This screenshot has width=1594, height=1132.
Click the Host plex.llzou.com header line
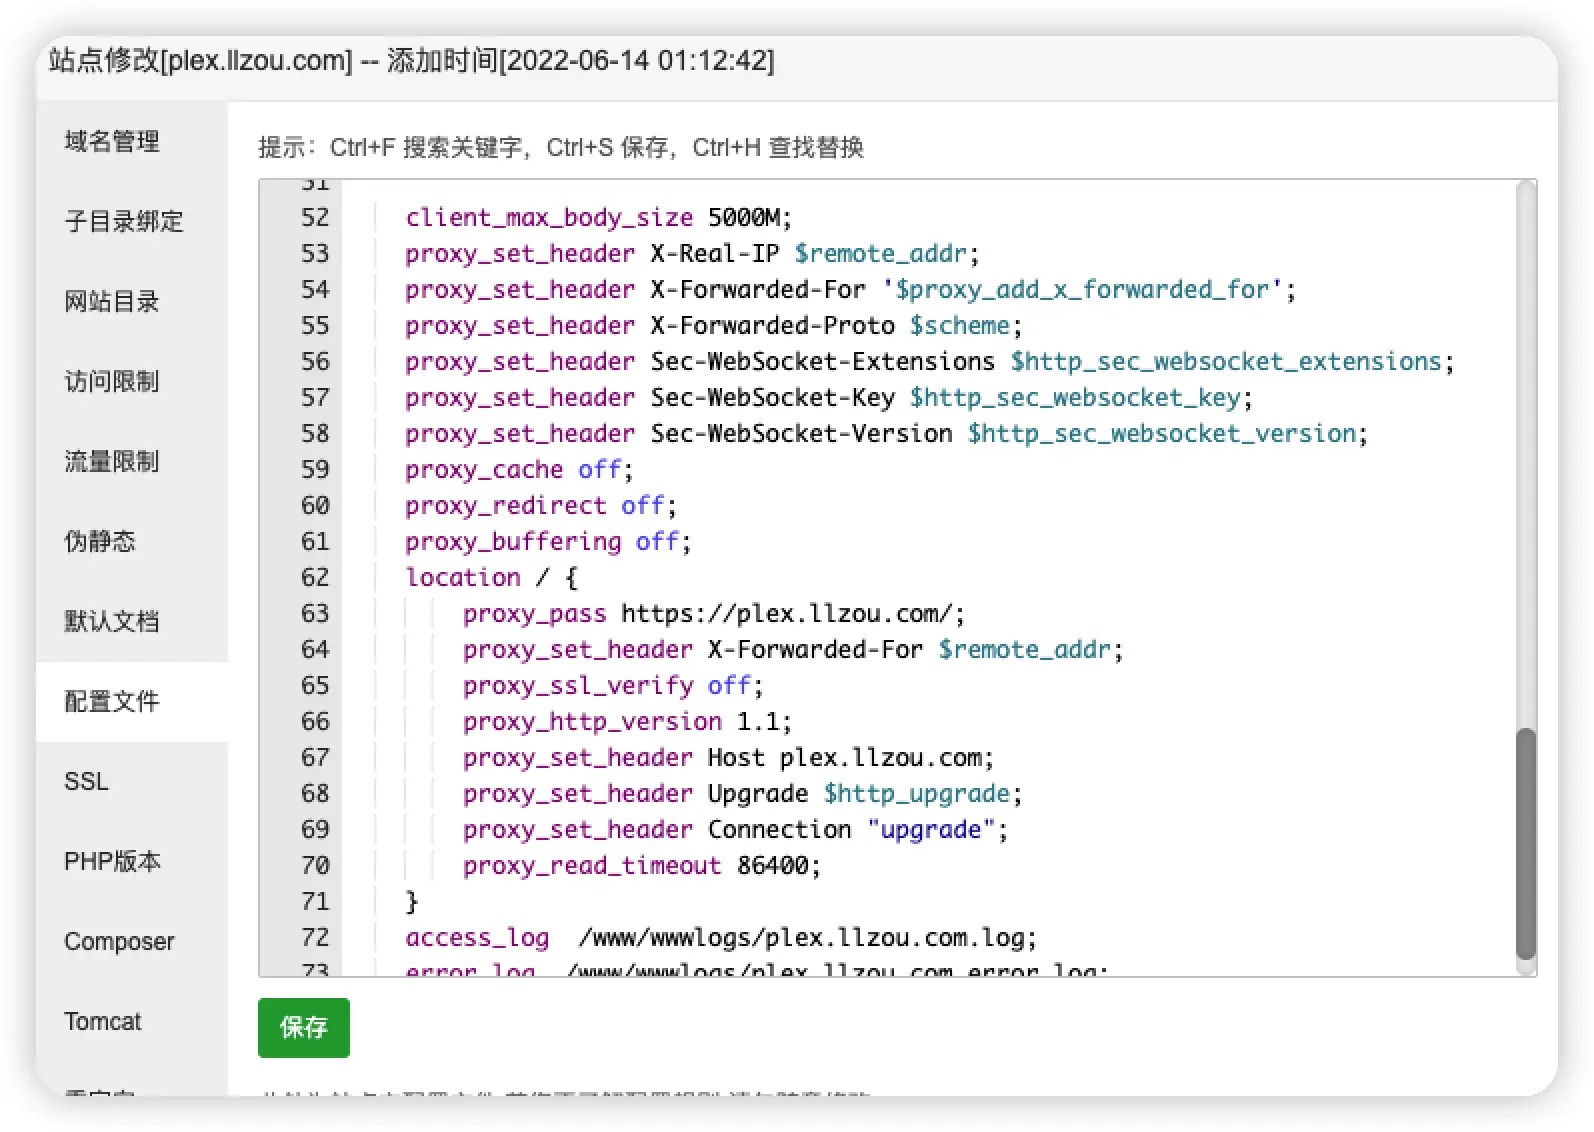point(728,757)
